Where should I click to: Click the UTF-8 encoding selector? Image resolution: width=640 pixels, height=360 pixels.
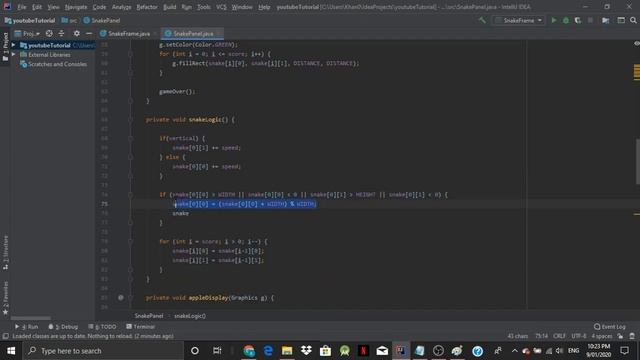point(579,336)
